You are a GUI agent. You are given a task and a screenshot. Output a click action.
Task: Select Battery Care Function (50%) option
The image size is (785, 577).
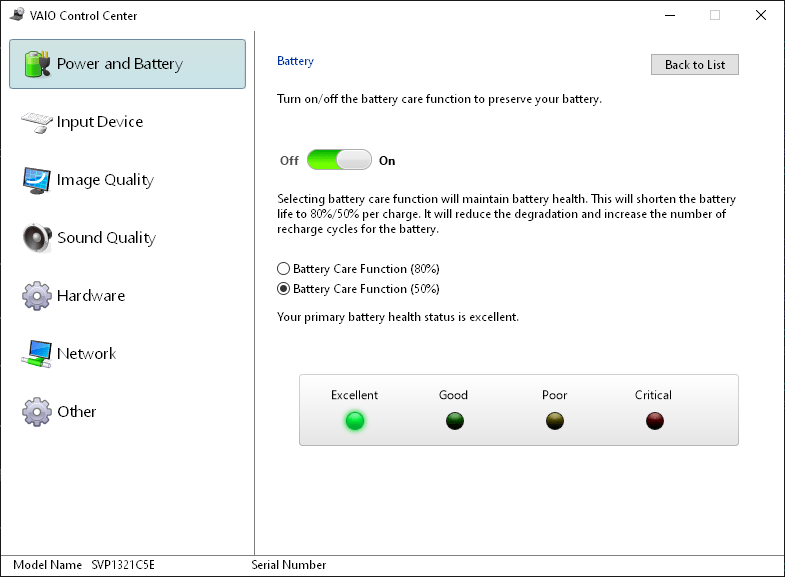[358, 289]
